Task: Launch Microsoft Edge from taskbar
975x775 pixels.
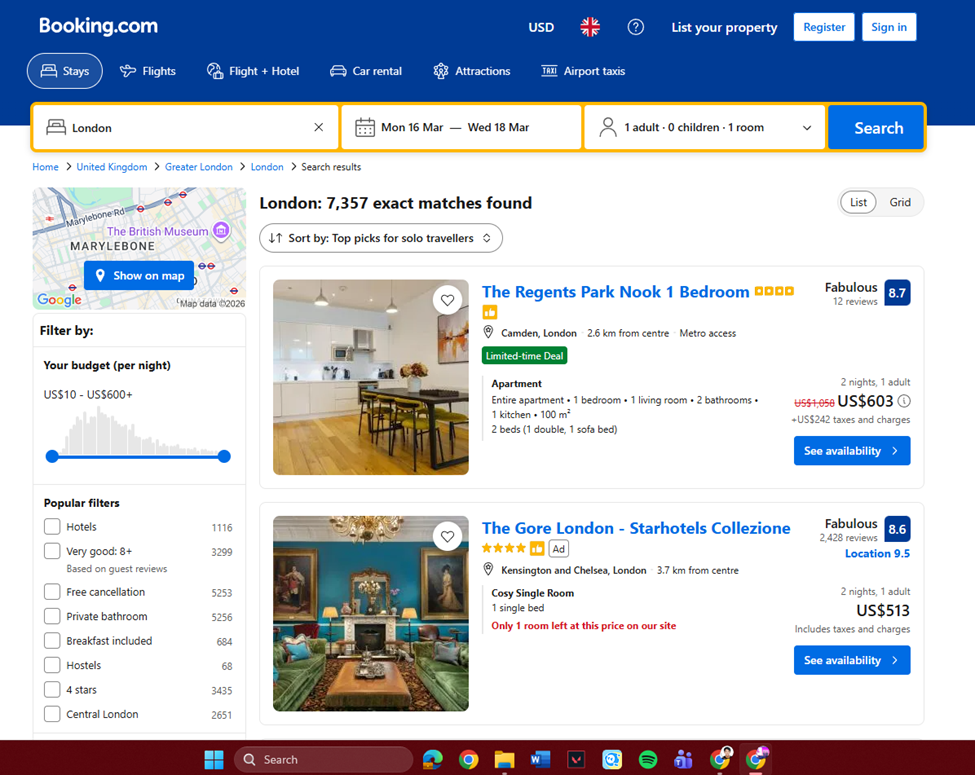Action: coord(433,759)
